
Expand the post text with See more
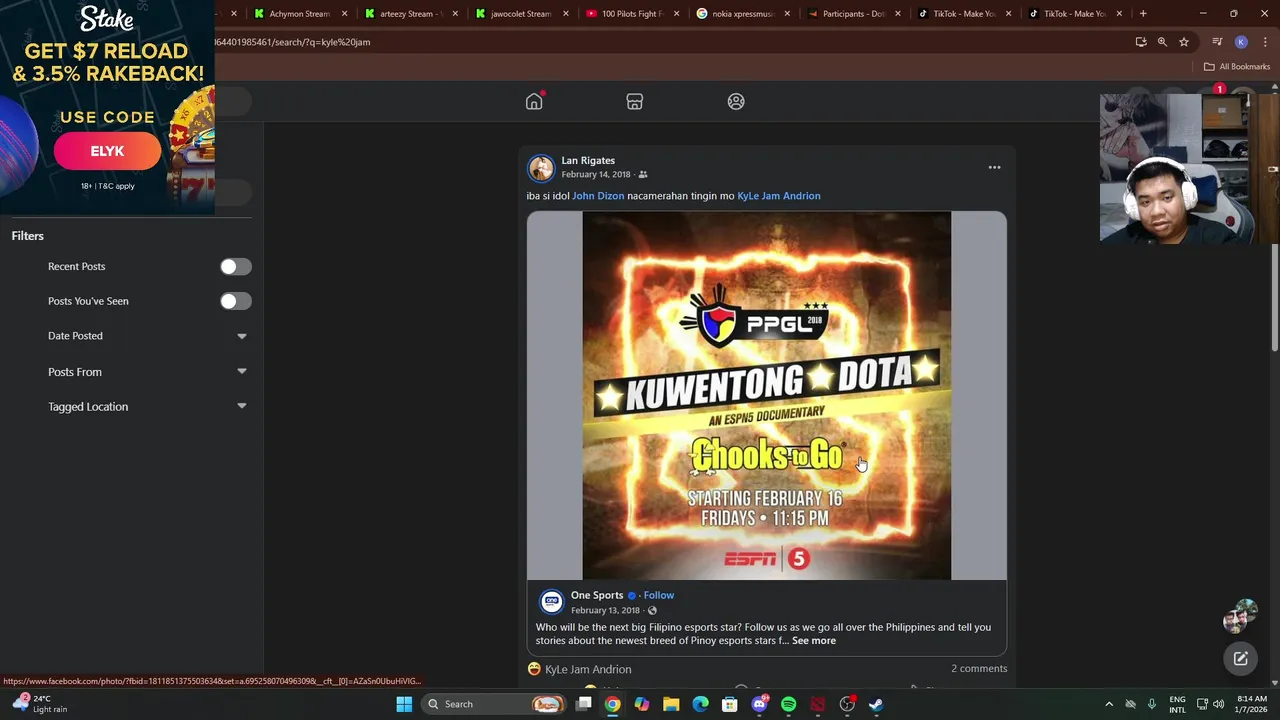(814, 640)
